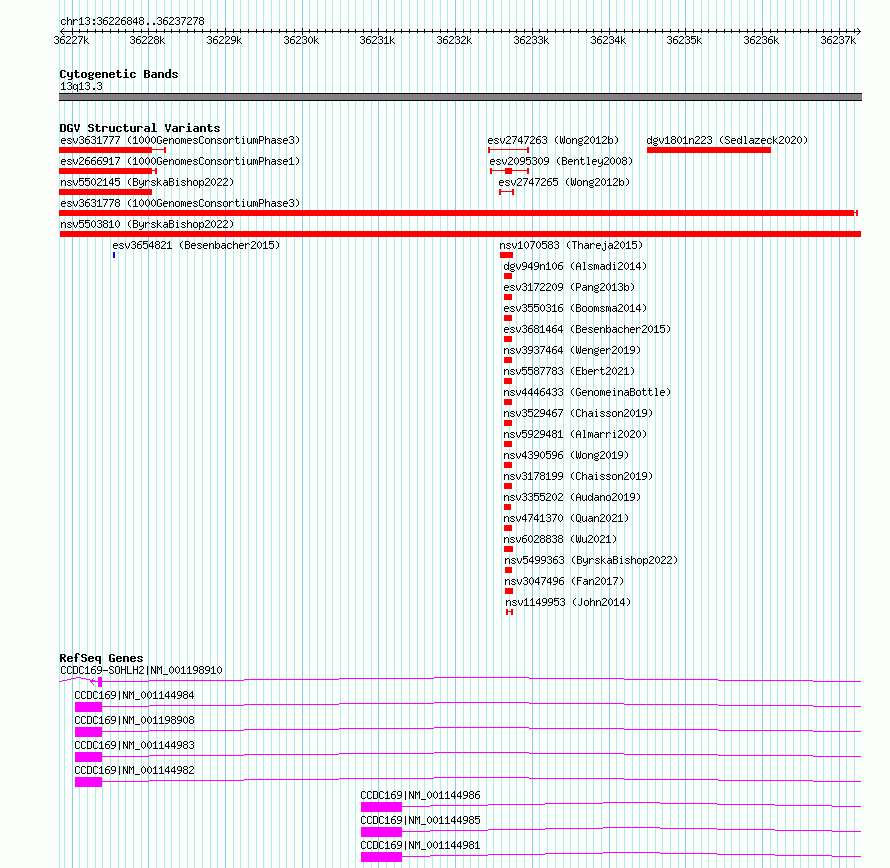
Task: Open CCDC169 NM_001198908 transcript
Action: click(134, 720)
